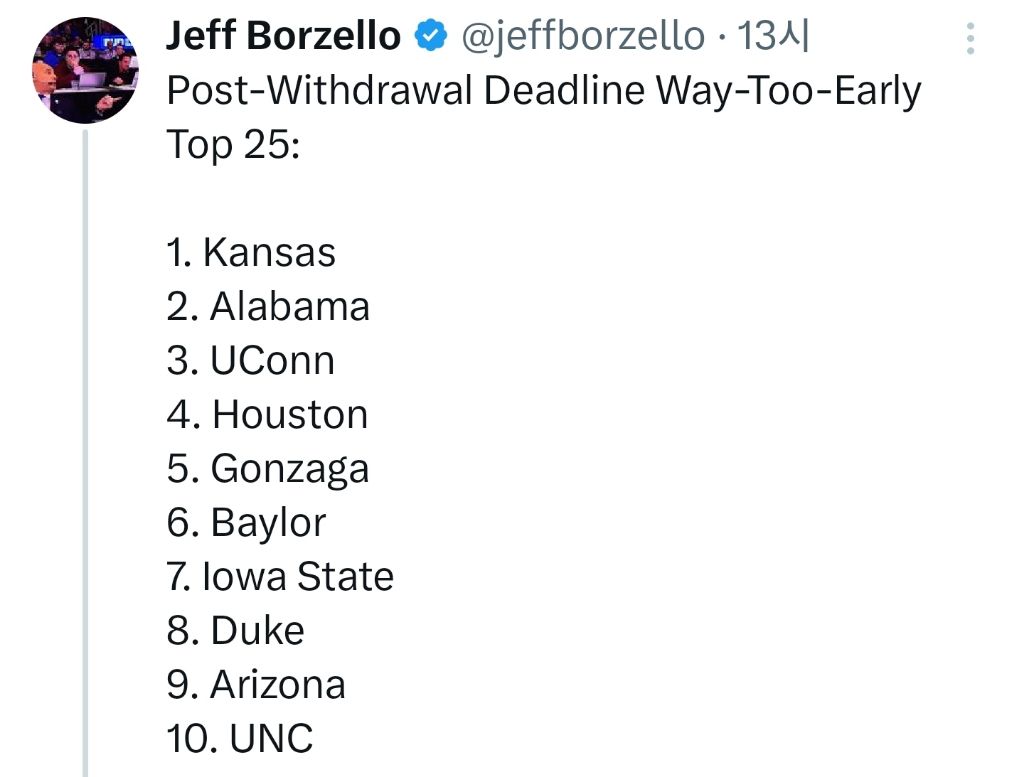Click the '3. UConn' line

click(250, 361)
